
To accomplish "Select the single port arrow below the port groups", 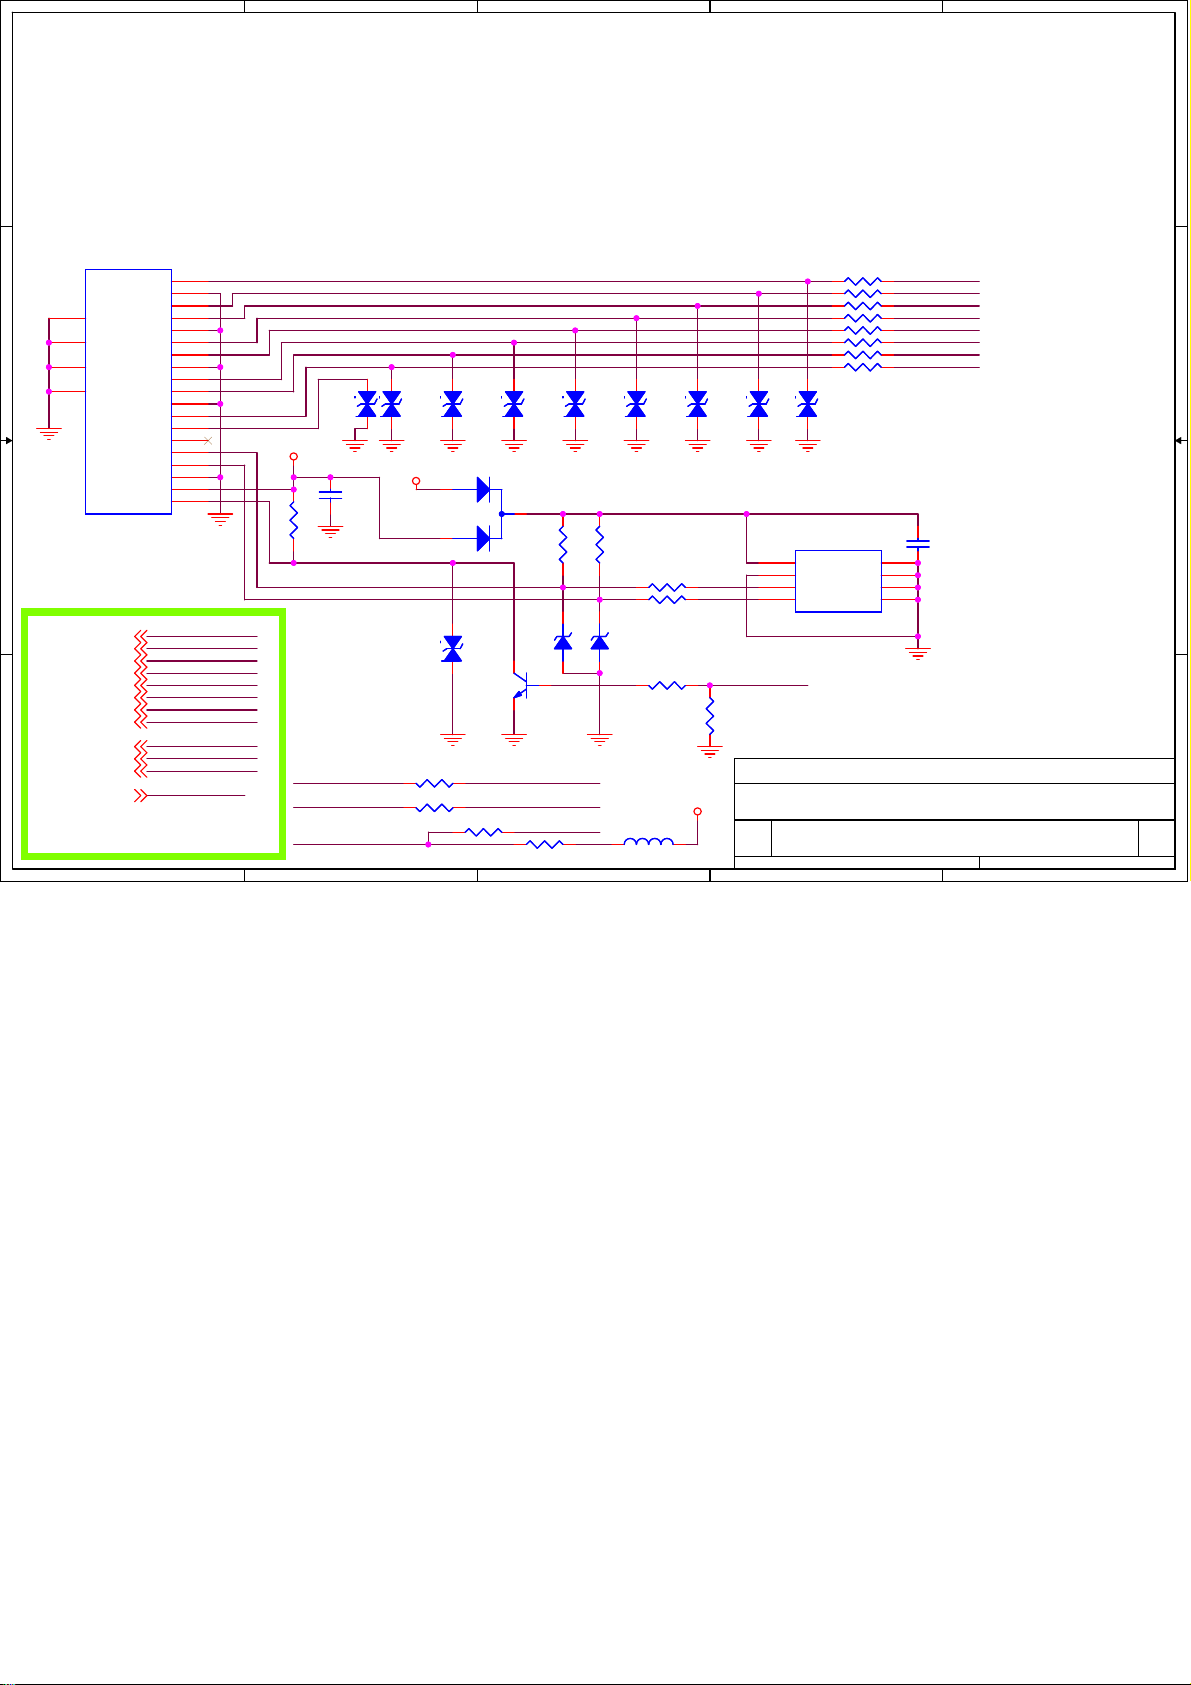I will point(141,796).
